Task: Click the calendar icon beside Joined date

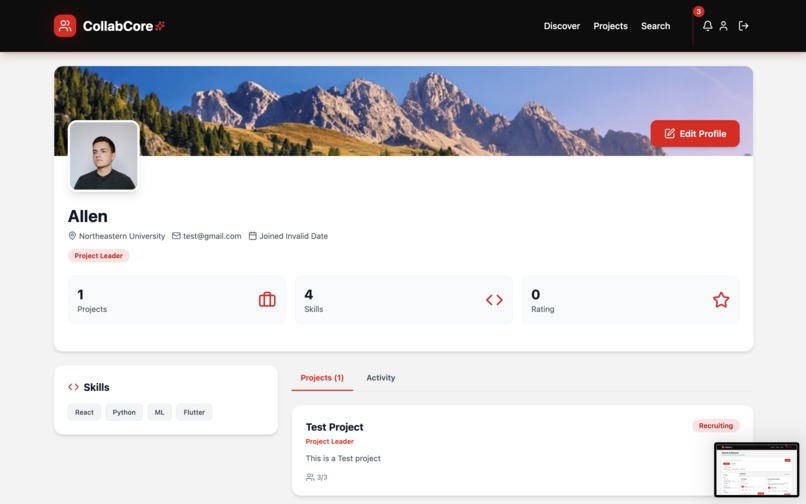Action: (x=252, y=236)
